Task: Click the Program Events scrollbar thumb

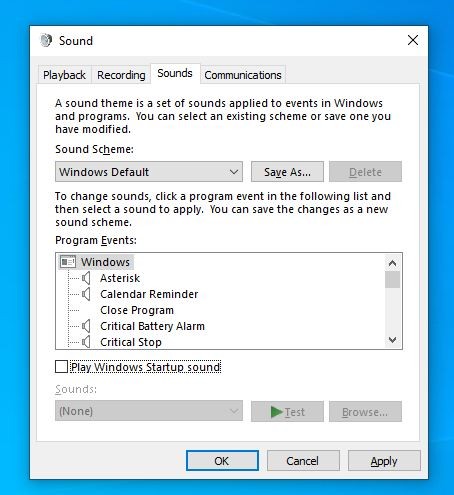Action: 392,279
